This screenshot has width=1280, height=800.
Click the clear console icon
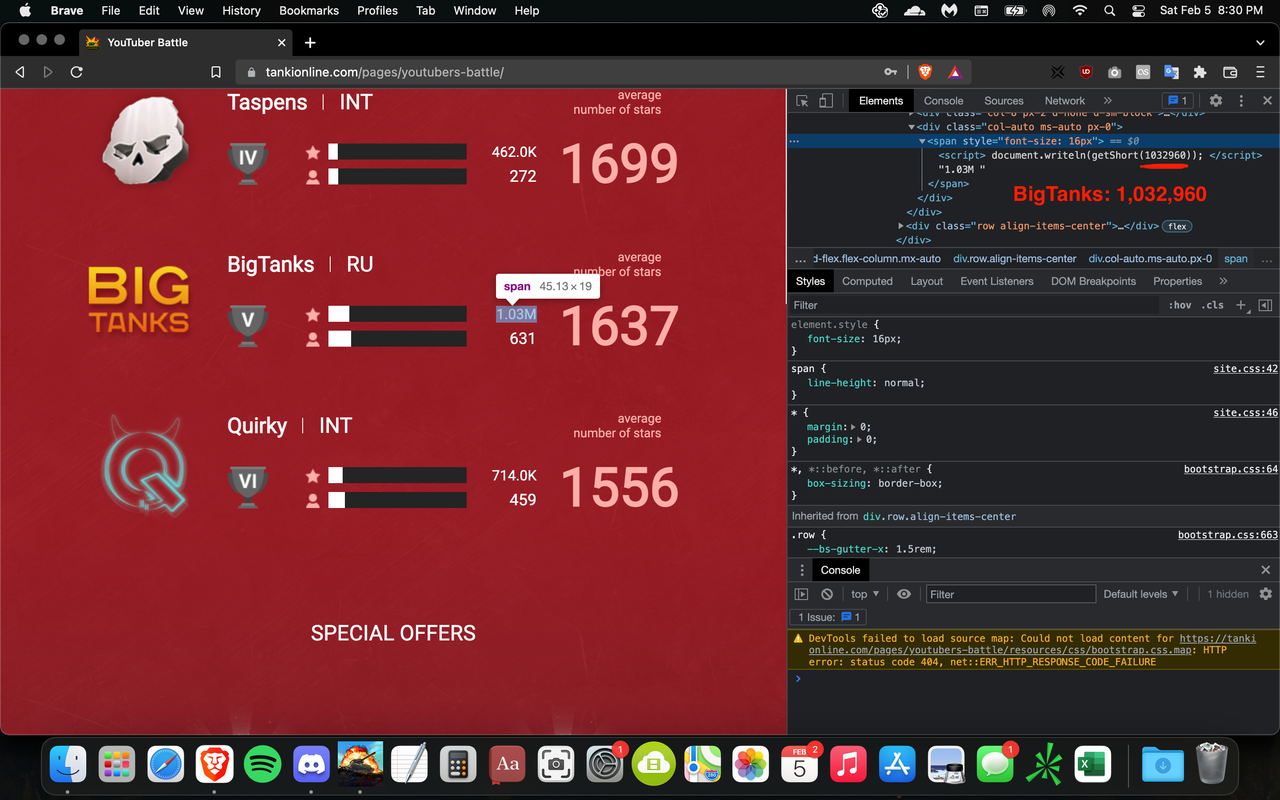827,594
